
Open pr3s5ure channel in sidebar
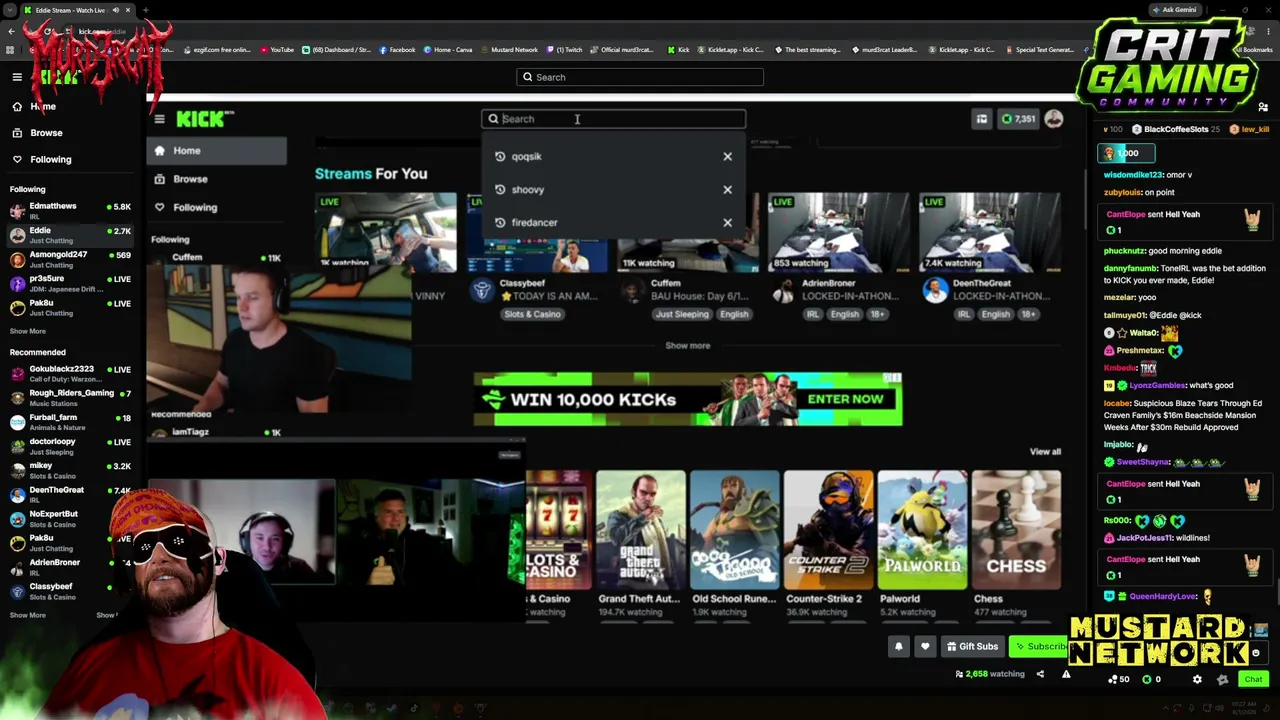click(70, 283)
